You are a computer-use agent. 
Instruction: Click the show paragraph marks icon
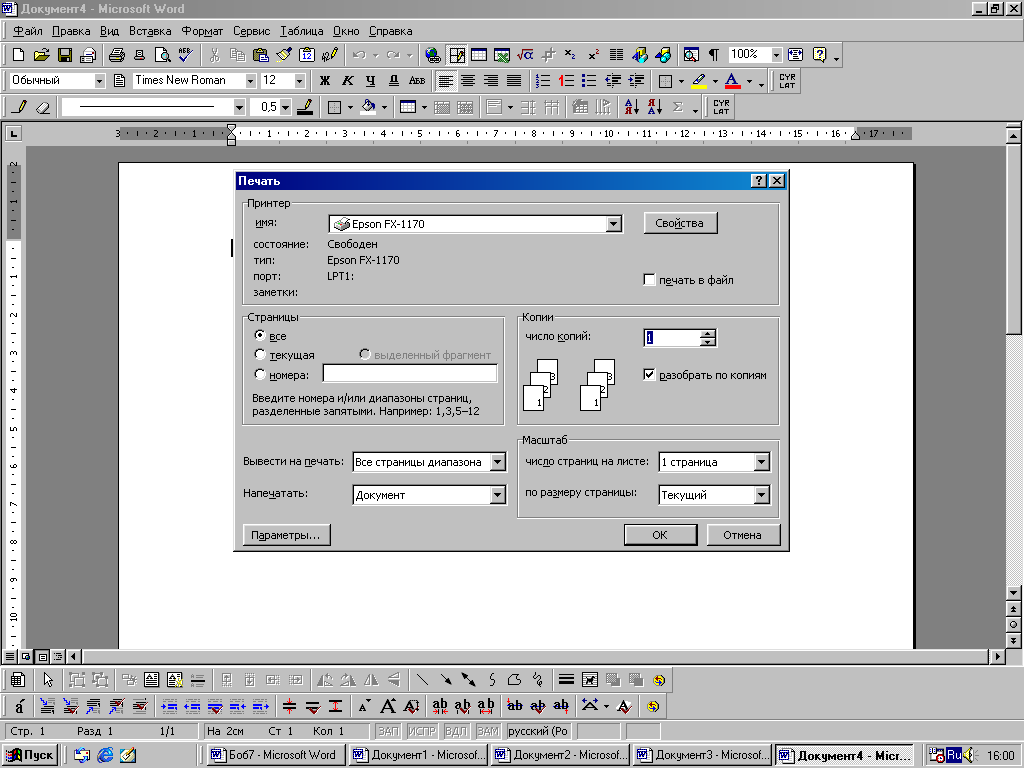(714, 55)
